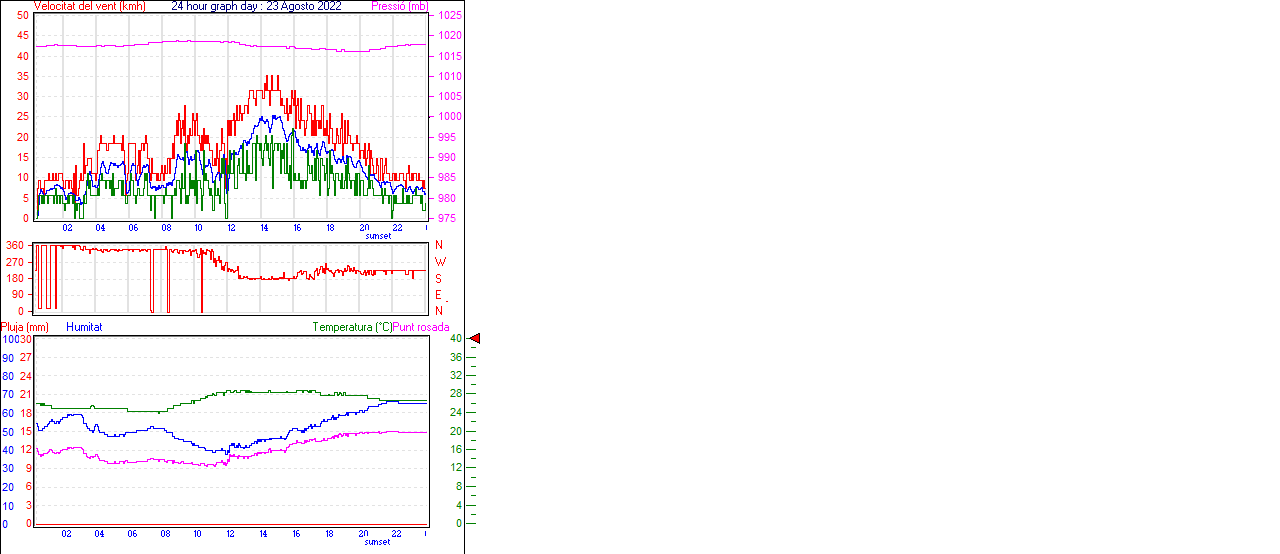Click the 'Pressió (mb)' axis label
This screenshot has width=1280, height=554.
tap(399, 6)
